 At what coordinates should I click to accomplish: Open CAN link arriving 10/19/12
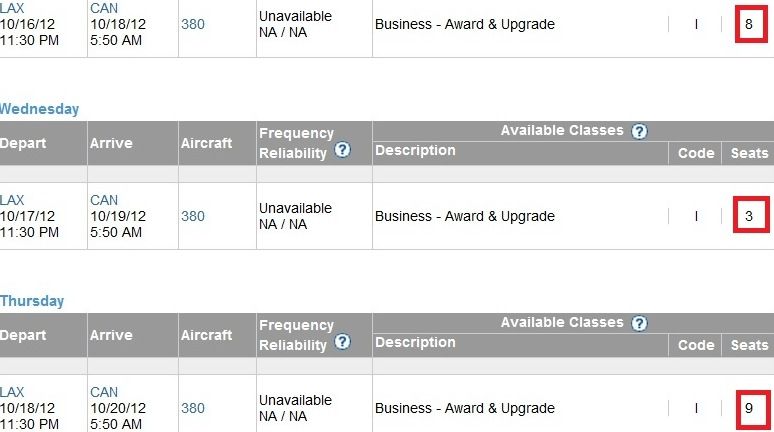104,200
